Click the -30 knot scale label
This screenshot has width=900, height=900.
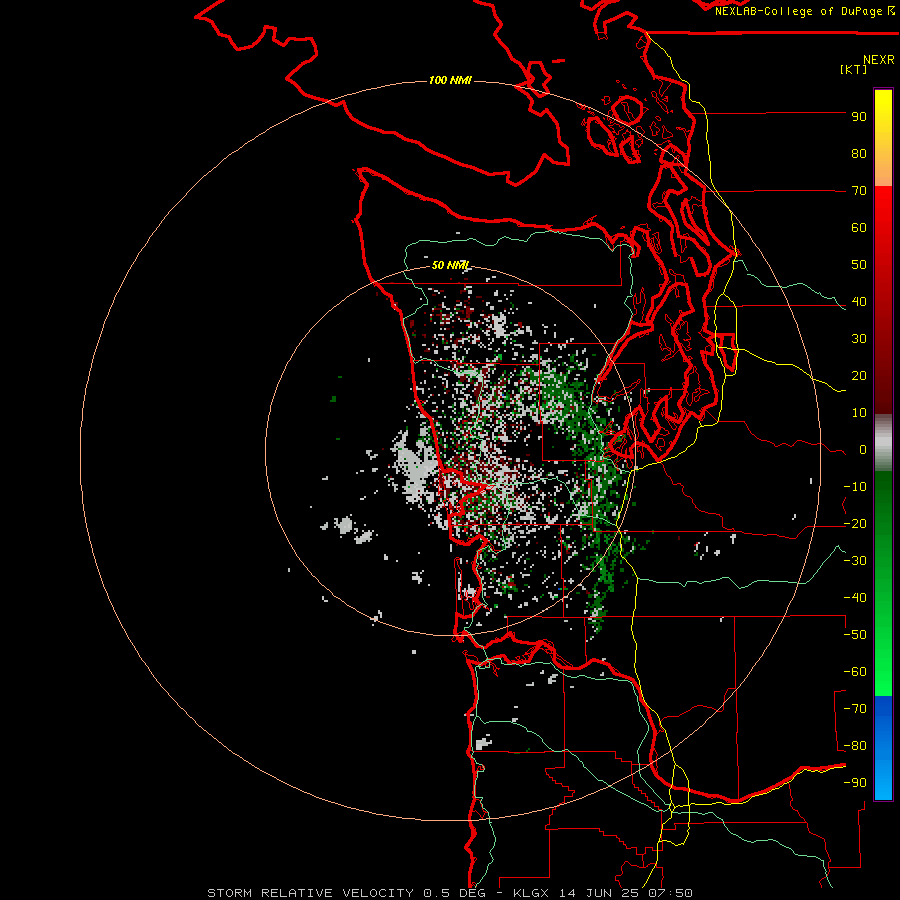tap(855, 561)
